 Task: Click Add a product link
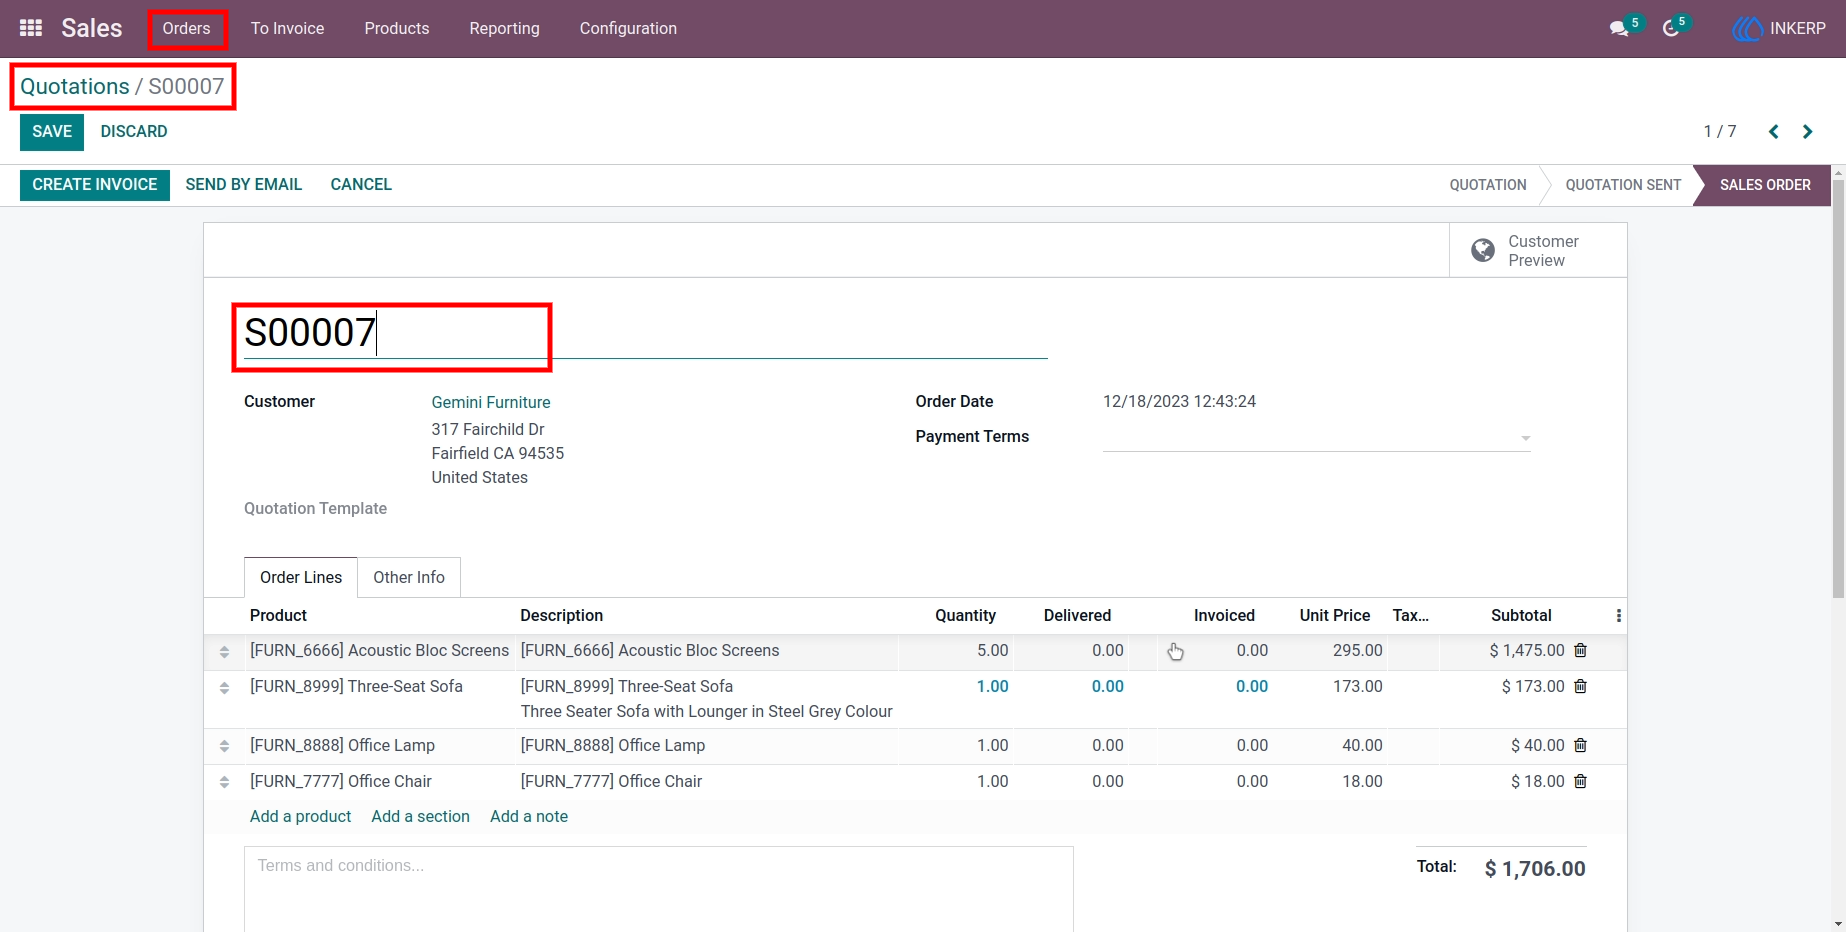tap(300, 817)
